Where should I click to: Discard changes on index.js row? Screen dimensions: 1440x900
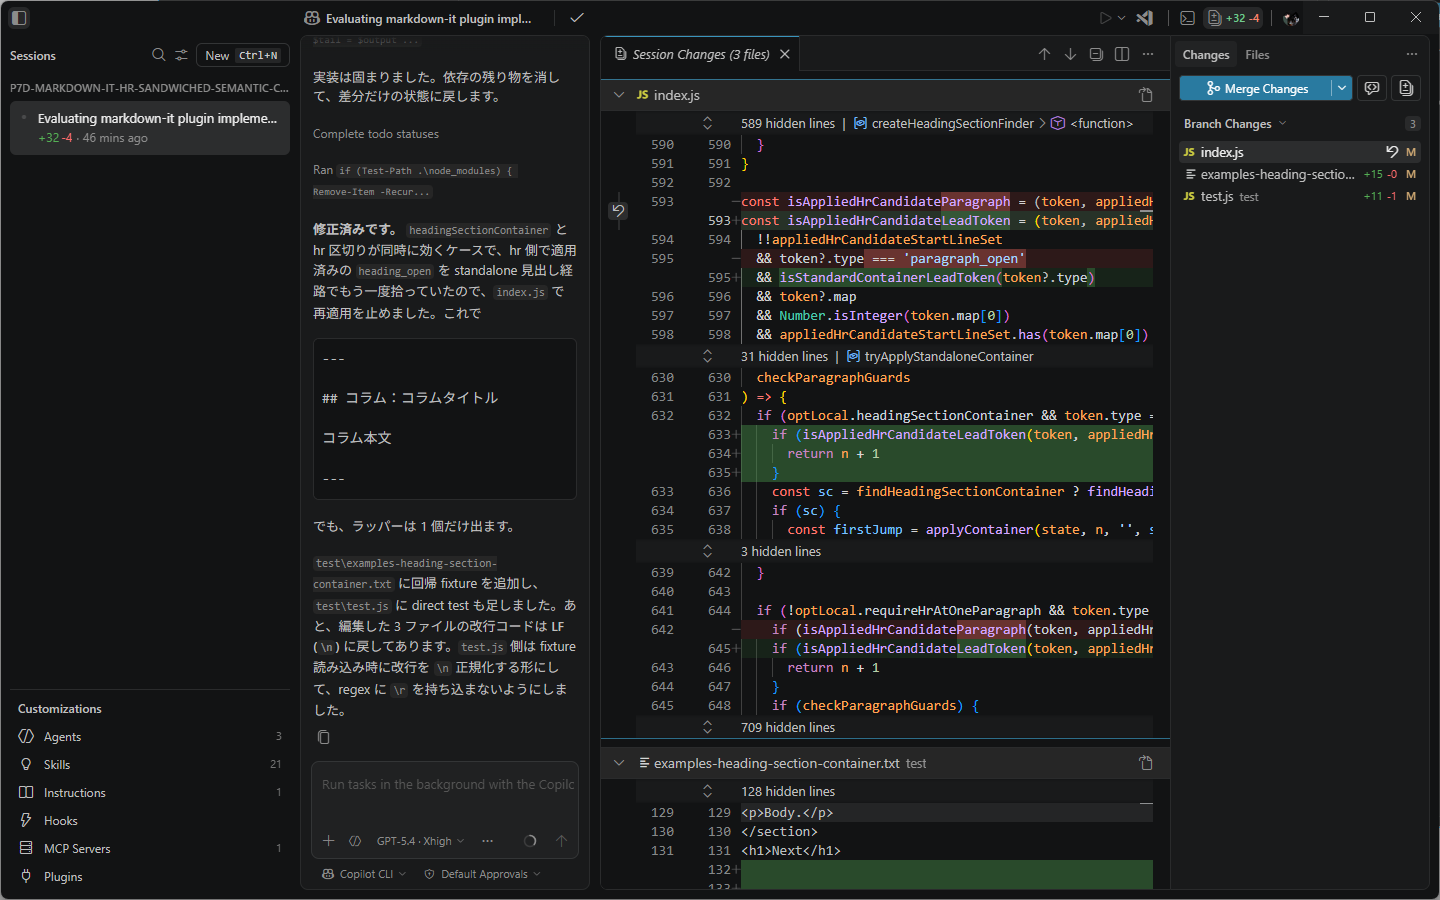point(1391,152)
